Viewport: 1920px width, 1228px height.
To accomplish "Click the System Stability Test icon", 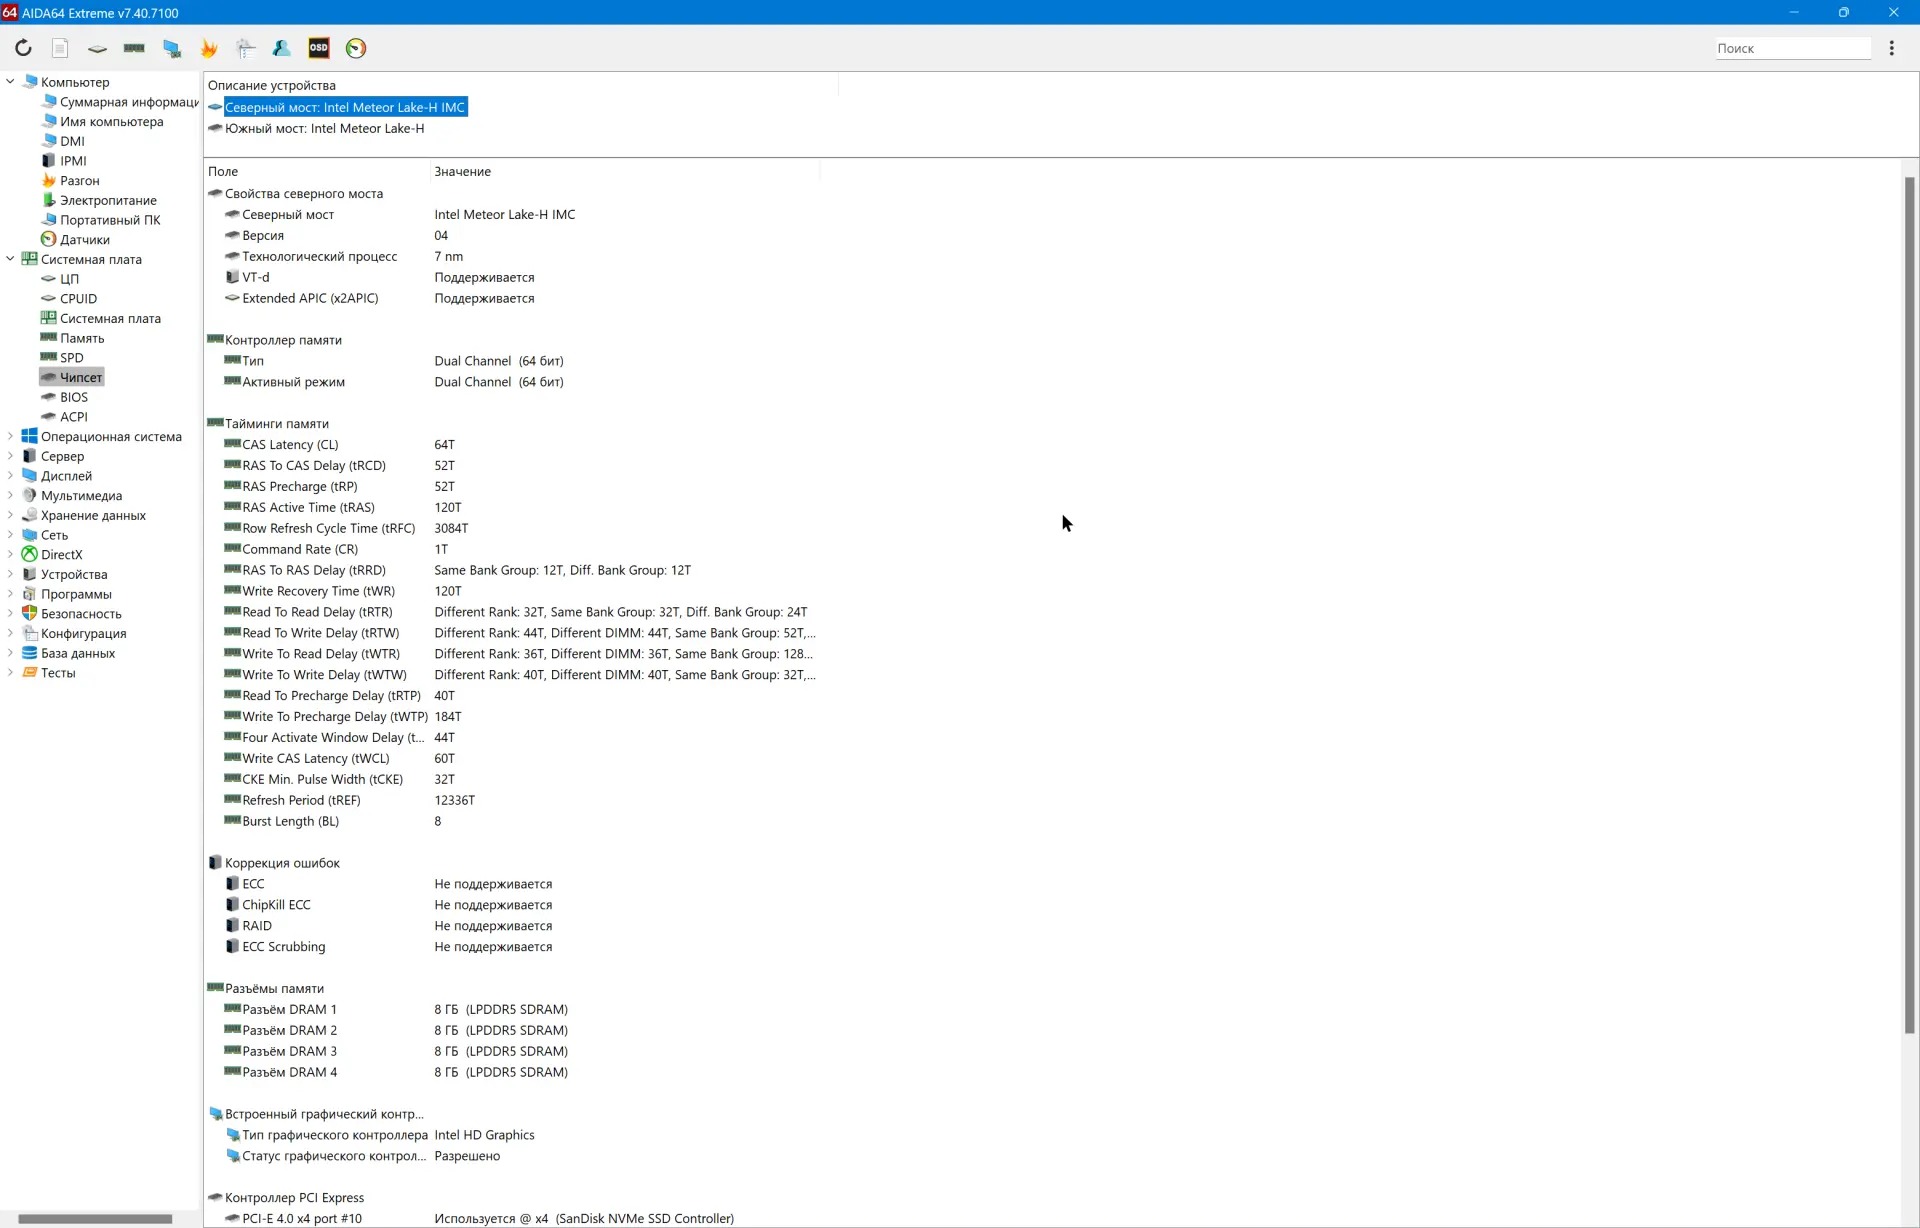I will [x=209, y=48].
